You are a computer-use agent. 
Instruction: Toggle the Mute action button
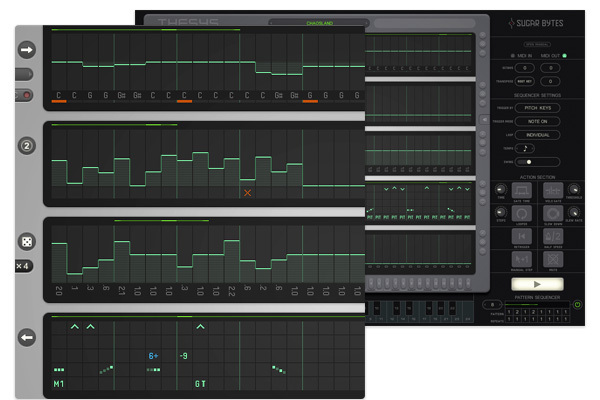(x=553, y=260)
